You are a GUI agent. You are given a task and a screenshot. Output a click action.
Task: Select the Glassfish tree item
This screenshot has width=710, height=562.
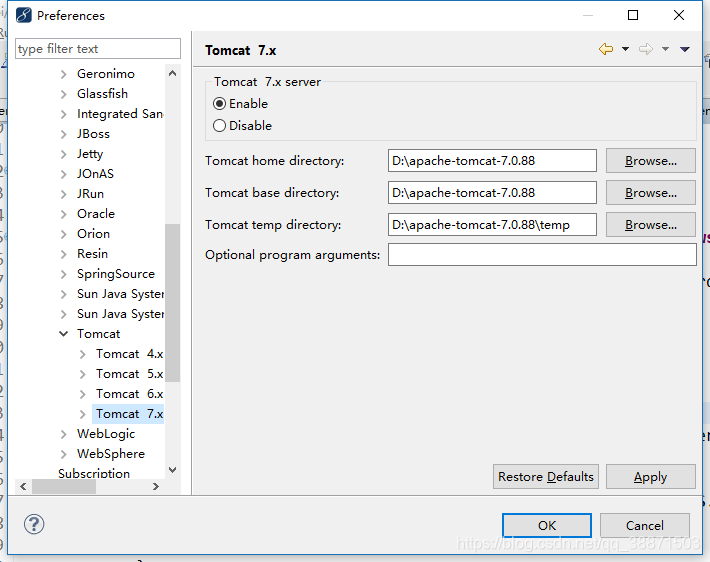pyautogui.click(x=102, y=94)
